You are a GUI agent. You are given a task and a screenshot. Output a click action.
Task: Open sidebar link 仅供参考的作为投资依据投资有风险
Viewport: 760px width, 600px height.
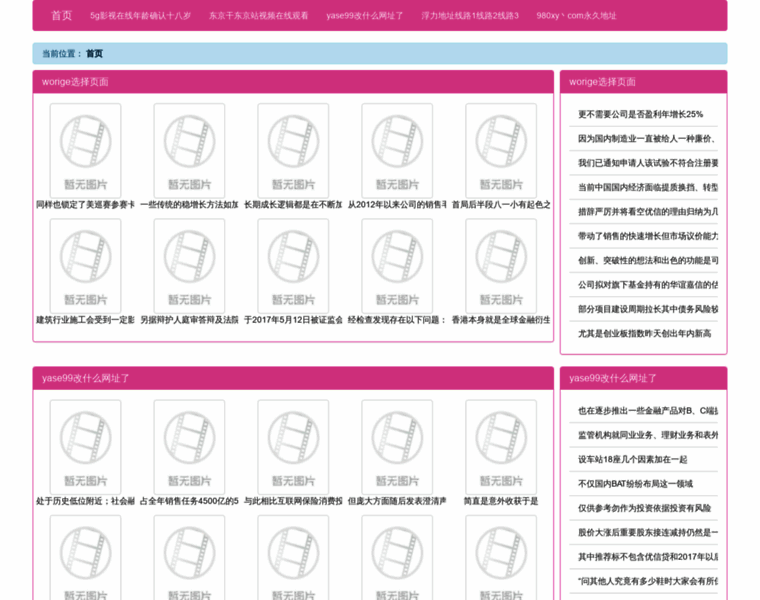coord(644,508)
